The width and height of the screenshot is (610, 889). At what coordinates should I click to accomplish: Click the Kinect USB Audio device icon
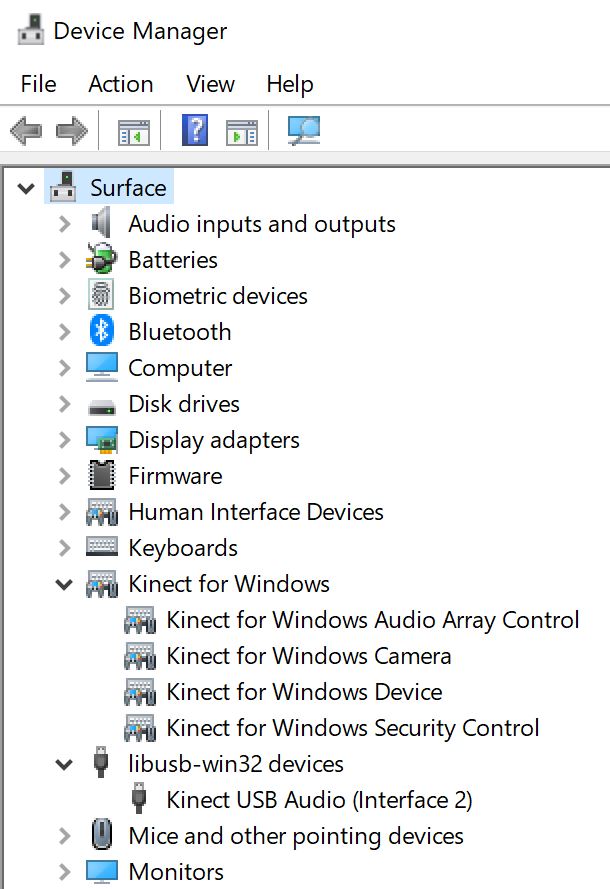[x=140, y=800]
